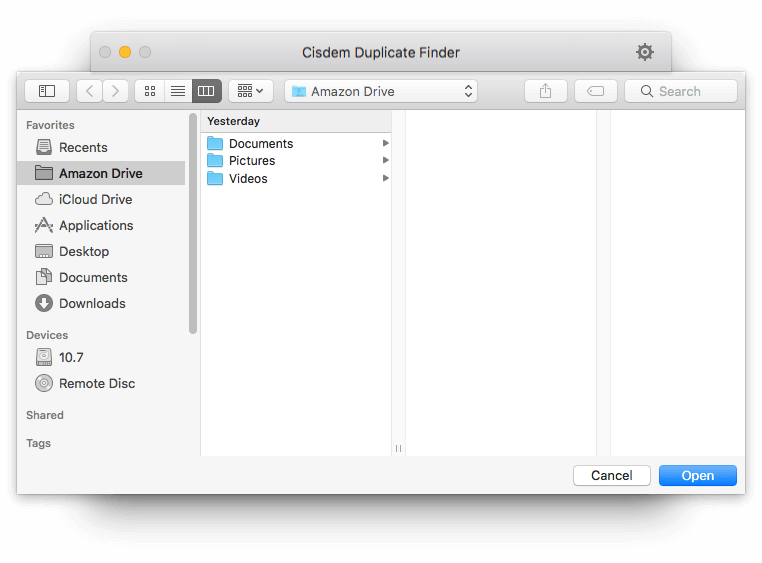The width and height of the screenshot is (762, 563).
Task: Click the Shared sidebar section heading
Action: tap(45, 415)
